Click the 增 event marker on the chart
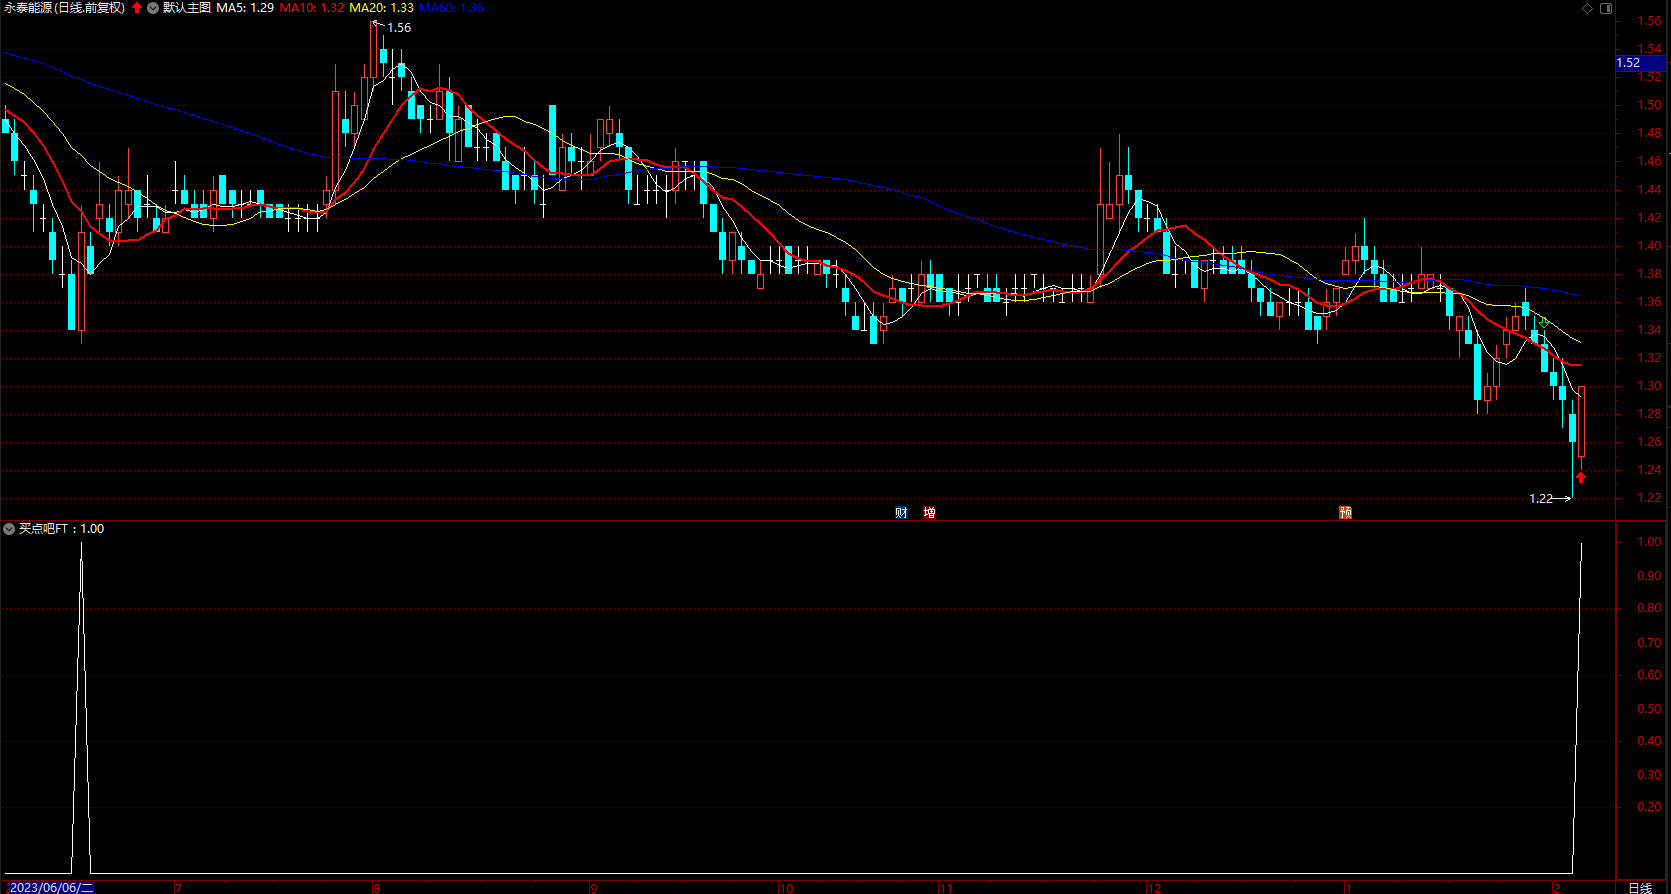 pos(929,513)
